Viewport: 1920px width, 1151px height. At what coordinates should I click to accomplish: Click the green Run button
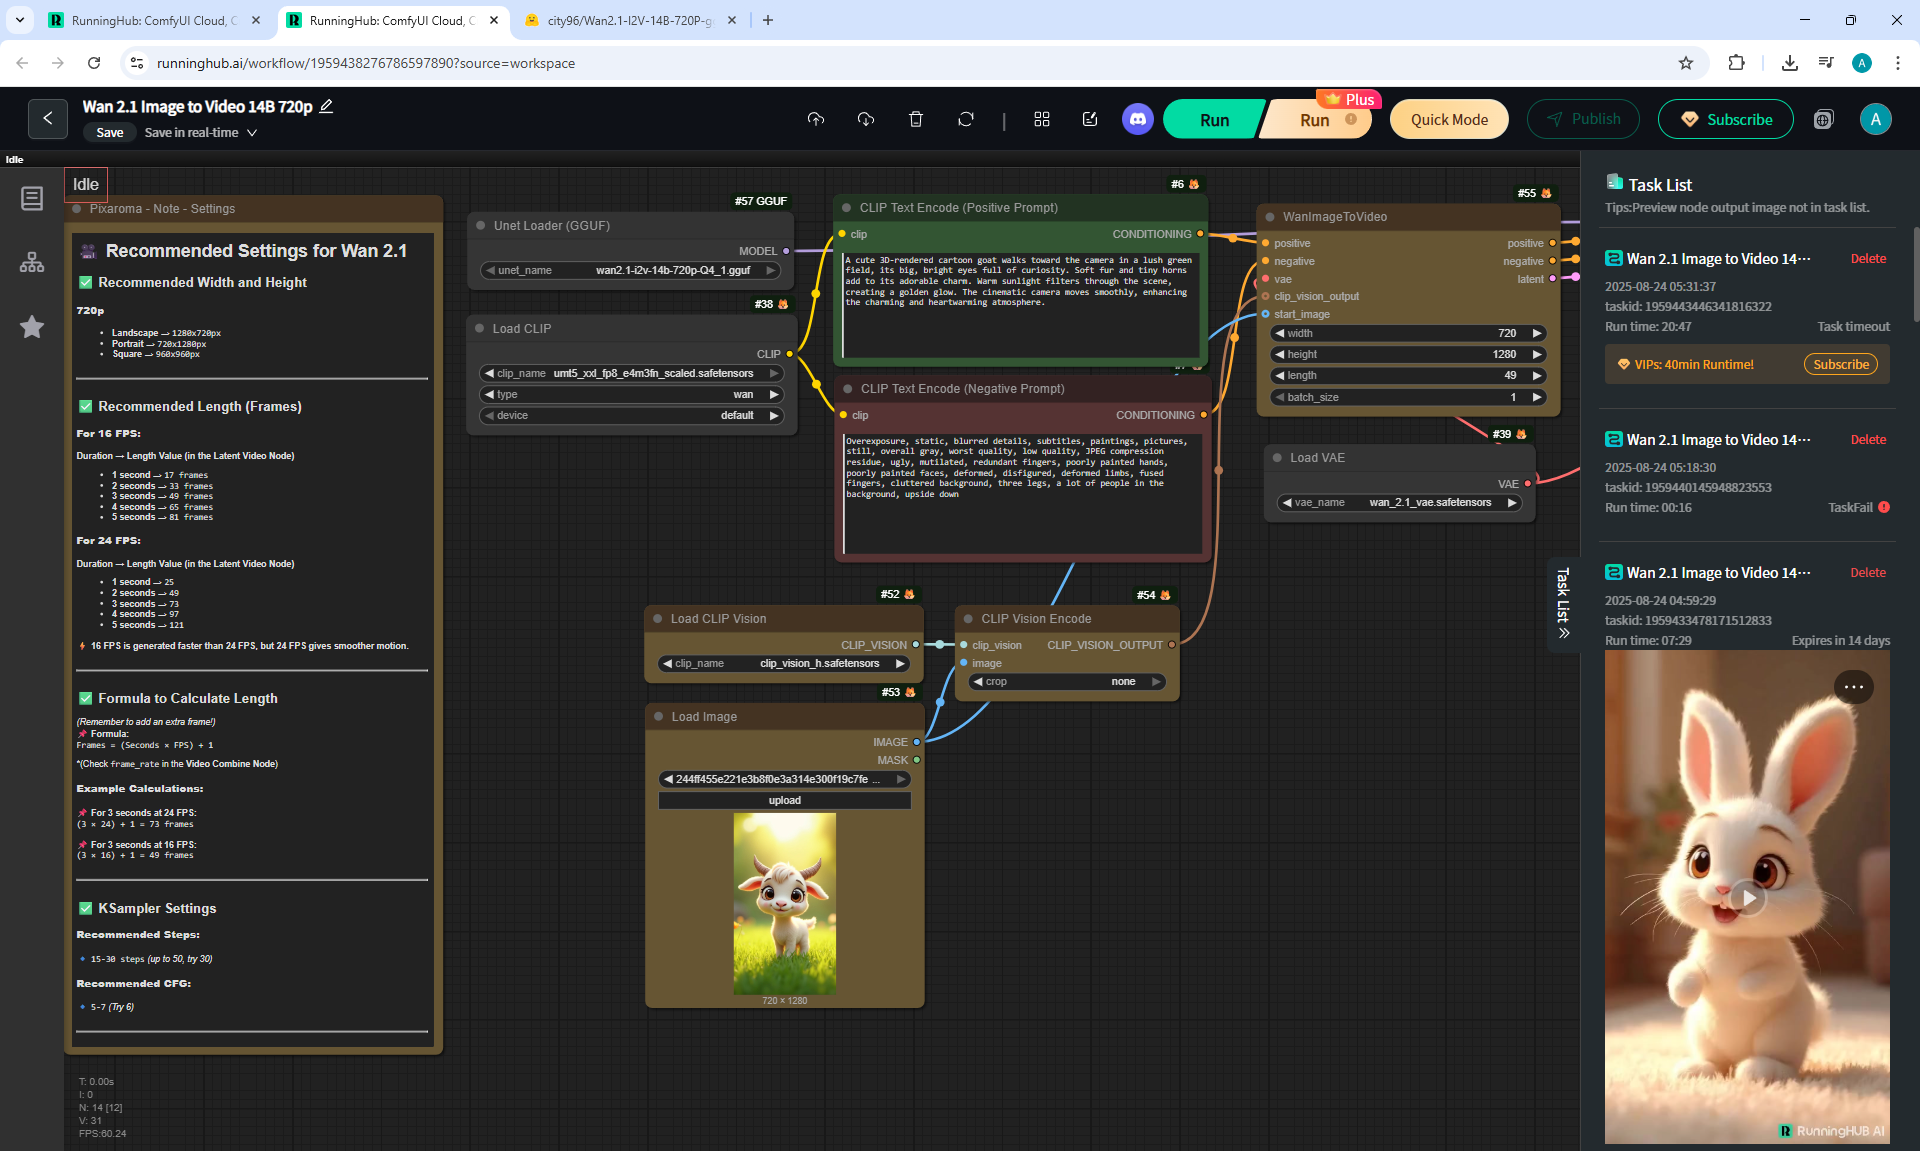(x=1214, y=120)
